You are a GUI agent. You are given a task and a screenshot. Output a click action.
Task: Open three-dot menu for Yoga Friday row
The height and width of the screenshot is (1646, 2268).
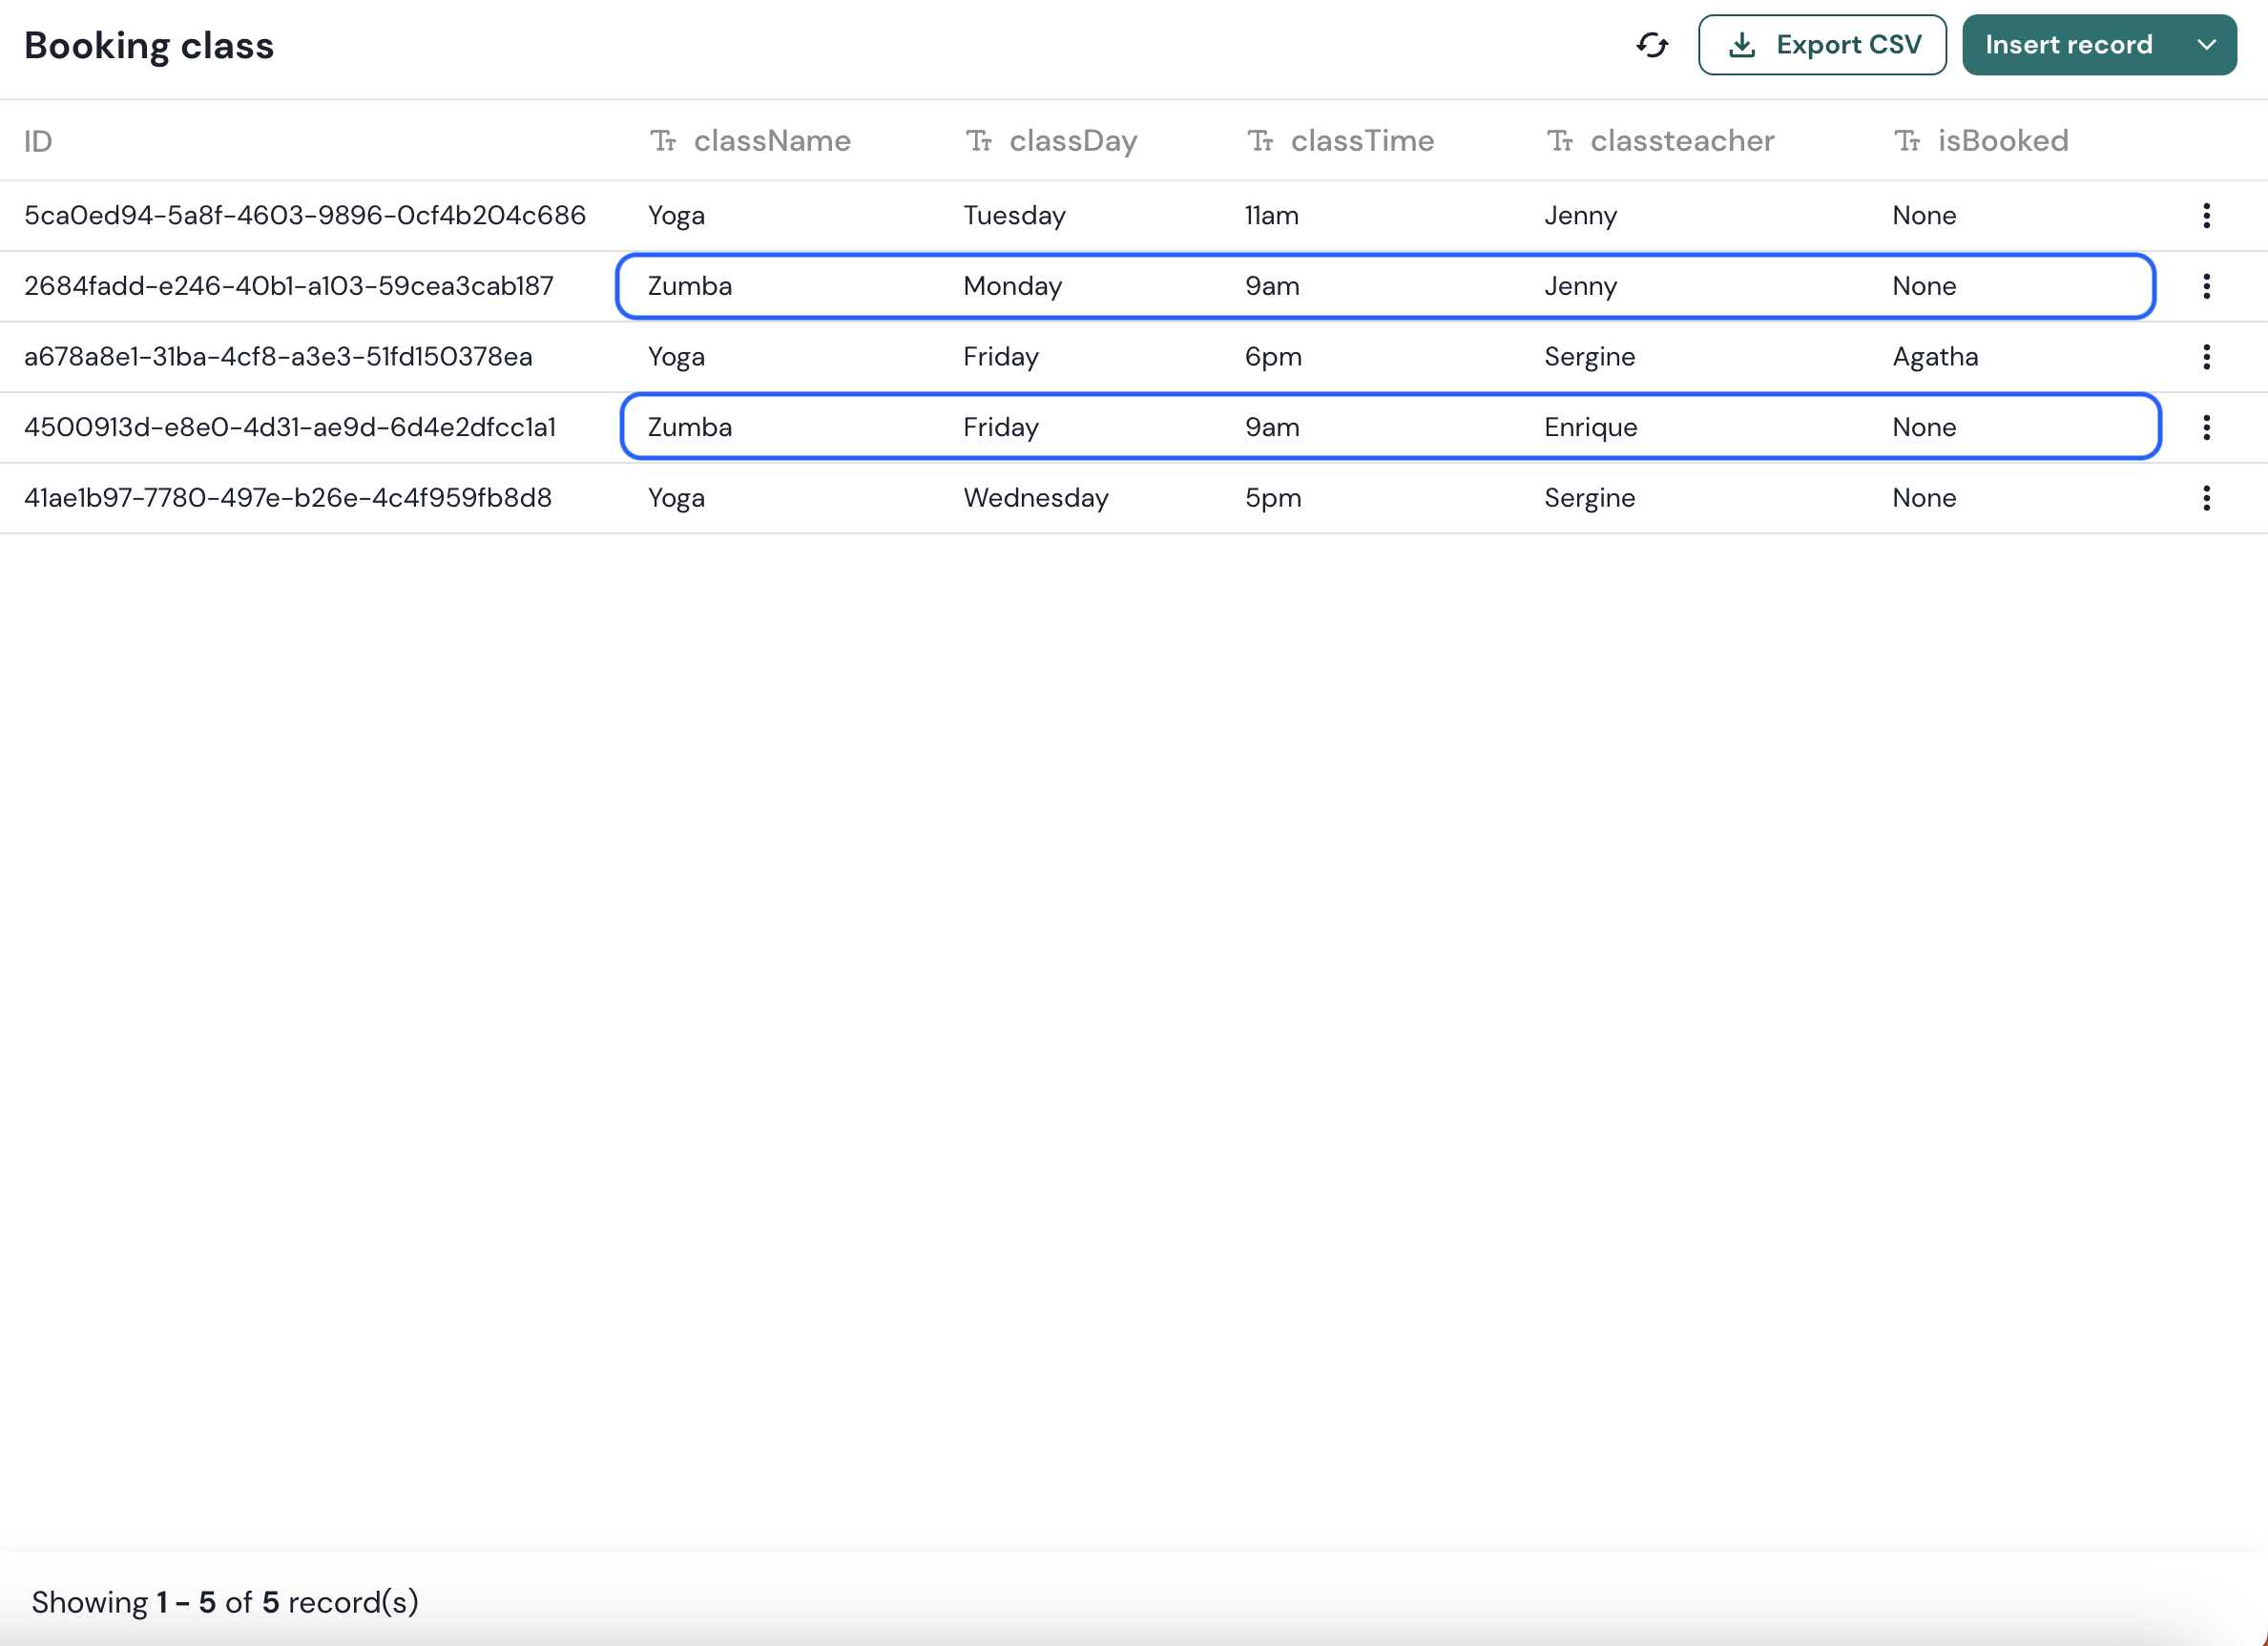(x=2205, y=357)
